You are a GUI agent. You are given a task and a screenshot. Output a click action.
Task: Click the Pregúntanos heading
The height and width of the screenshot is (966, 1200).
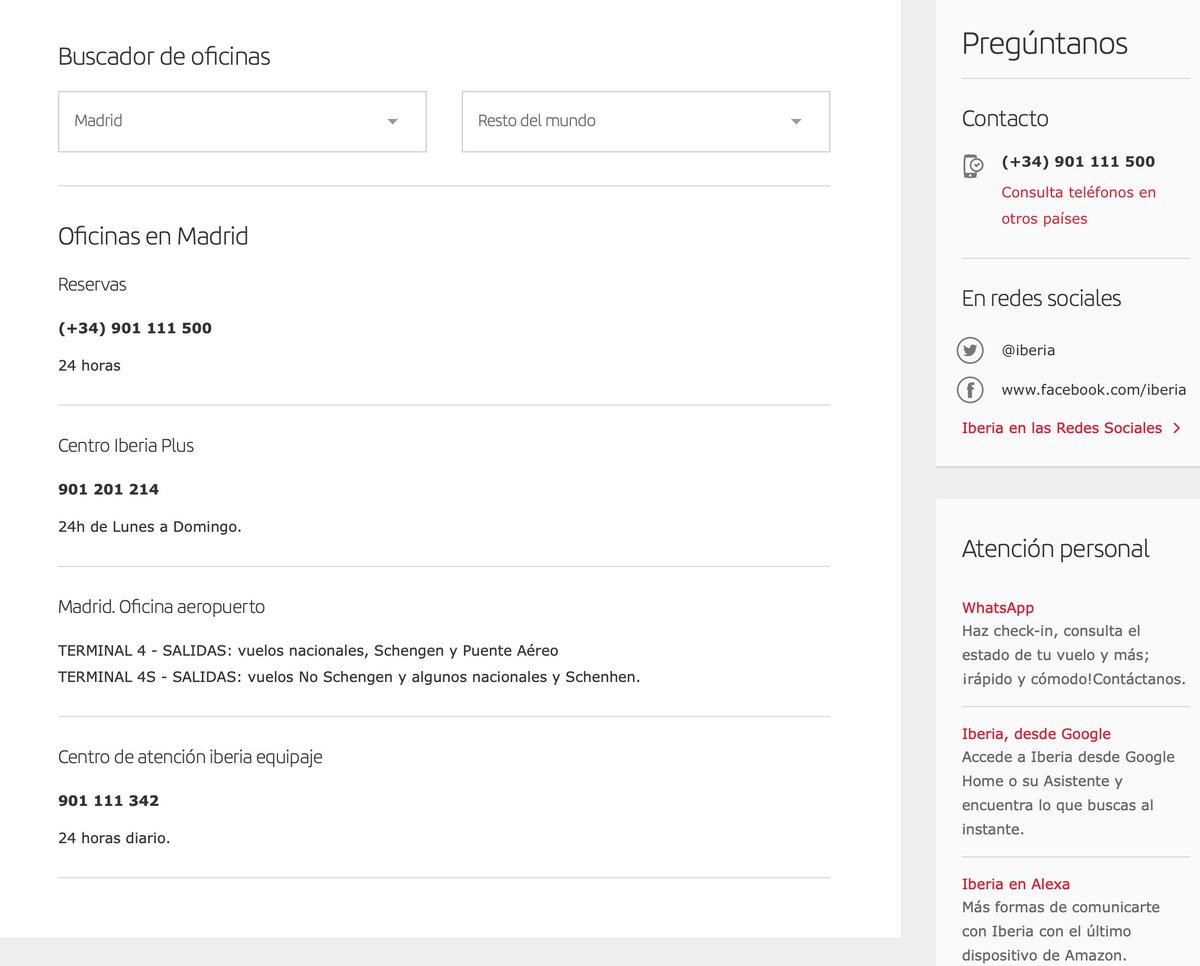pyautogui.click(x=1044, y=44)
